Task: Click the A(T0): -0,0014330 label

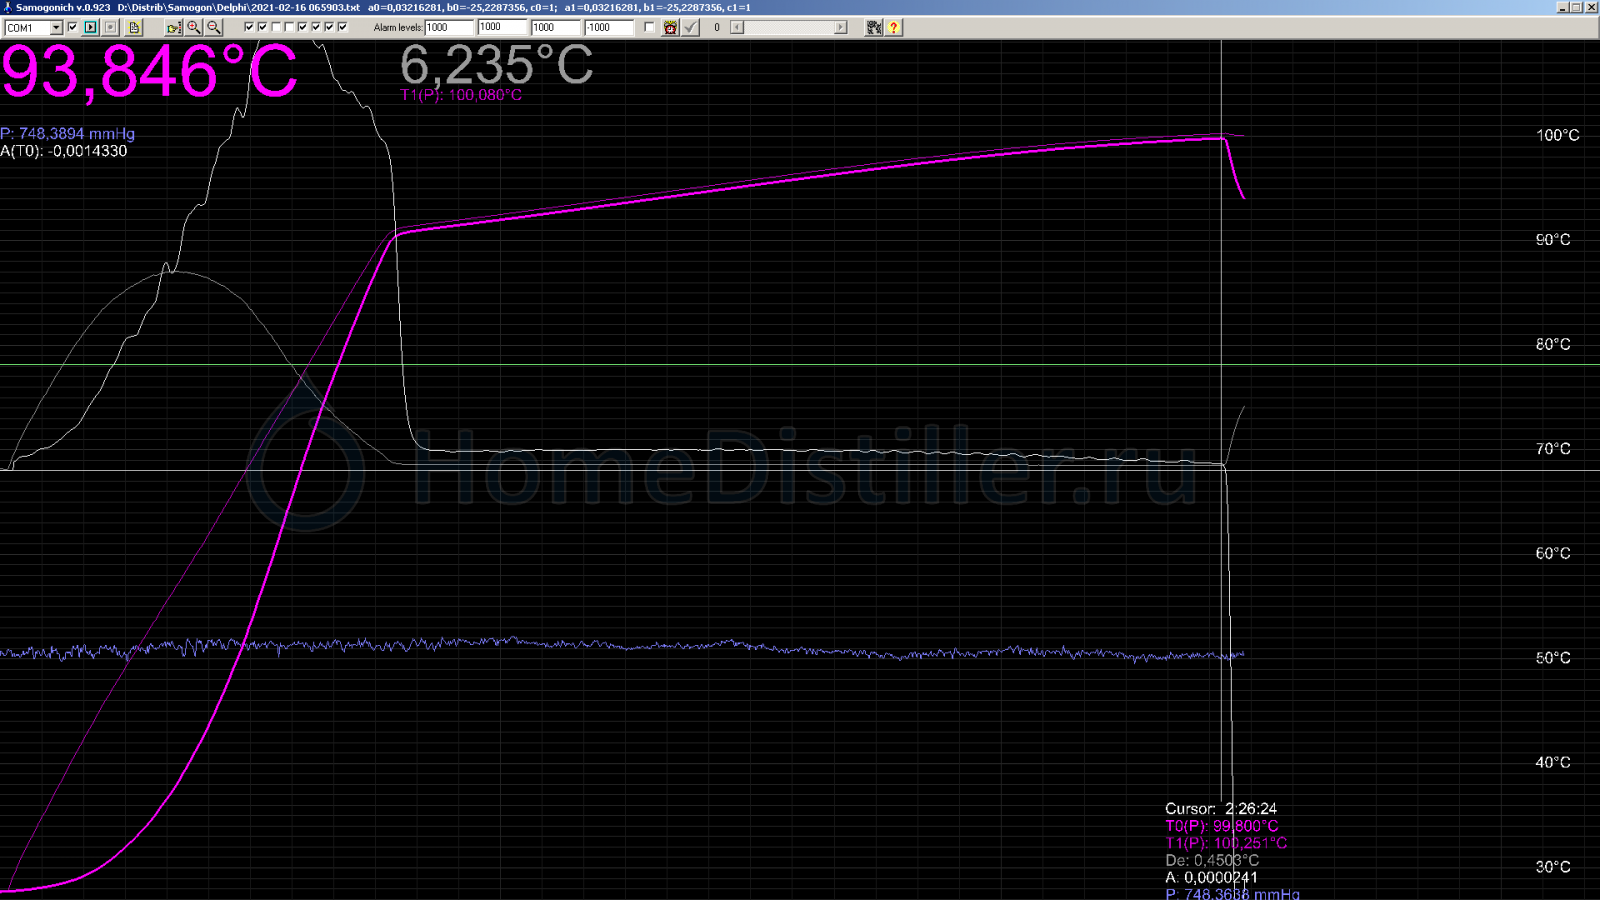Action: pyautogui.click(x=63, y=151)
